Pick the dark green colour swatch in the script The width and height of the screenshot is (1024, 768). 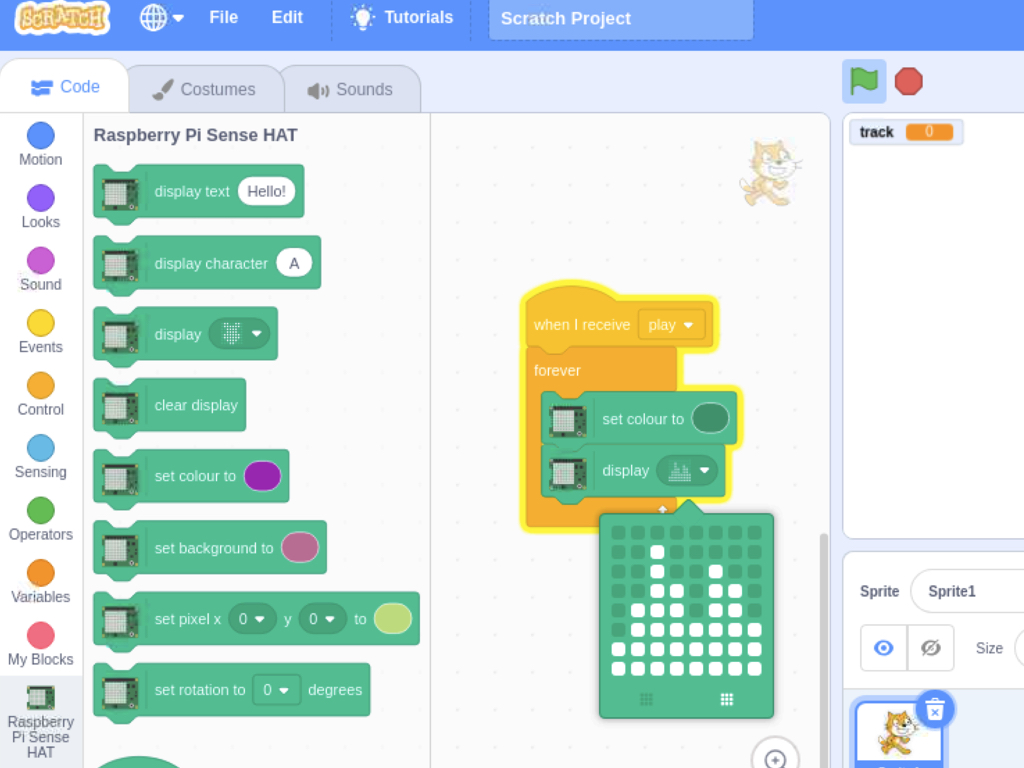pos(710,419)
